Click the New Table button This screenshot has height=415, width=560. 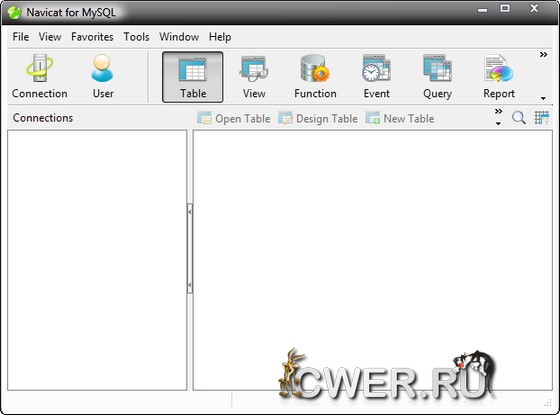pyautogui.click(x=400, y=118)
